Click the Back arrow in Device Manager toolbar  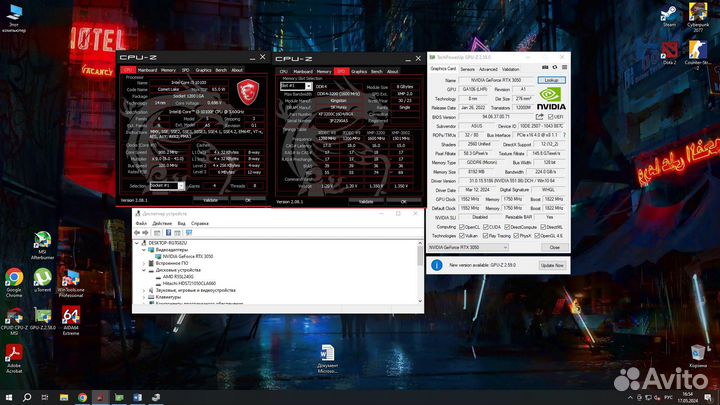pos(137,233)
